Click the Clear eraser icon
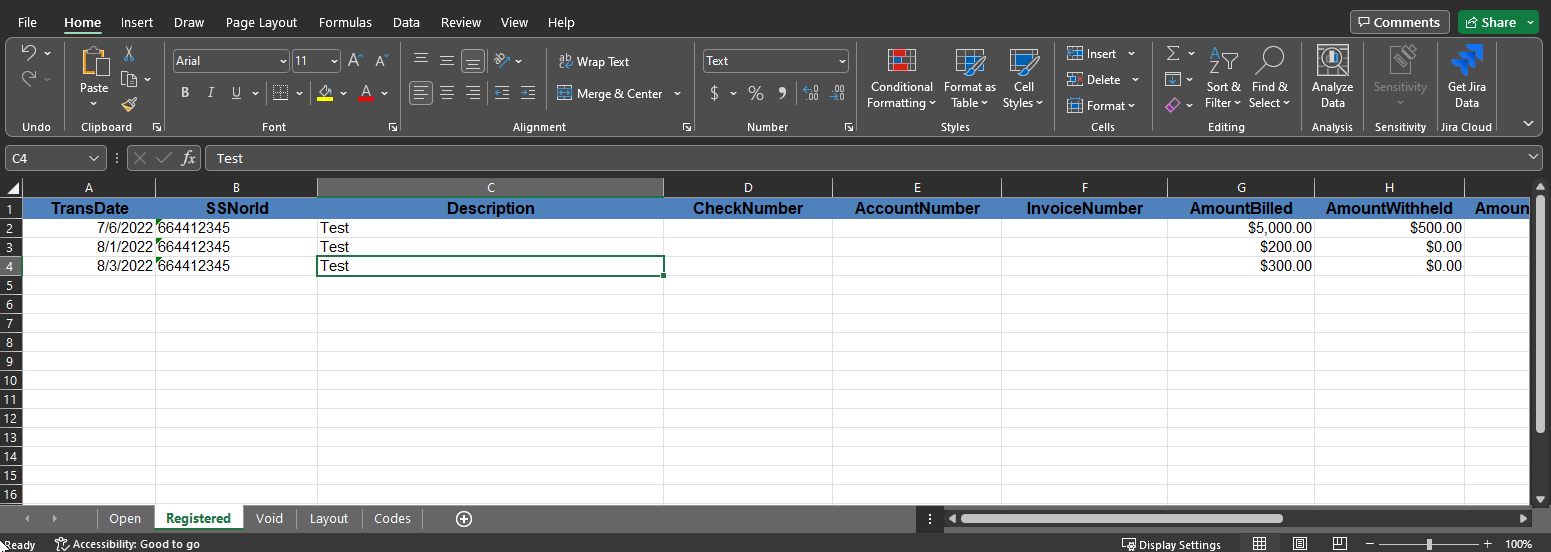Viewport: 1551px width, 552px height. [1173, 104]
